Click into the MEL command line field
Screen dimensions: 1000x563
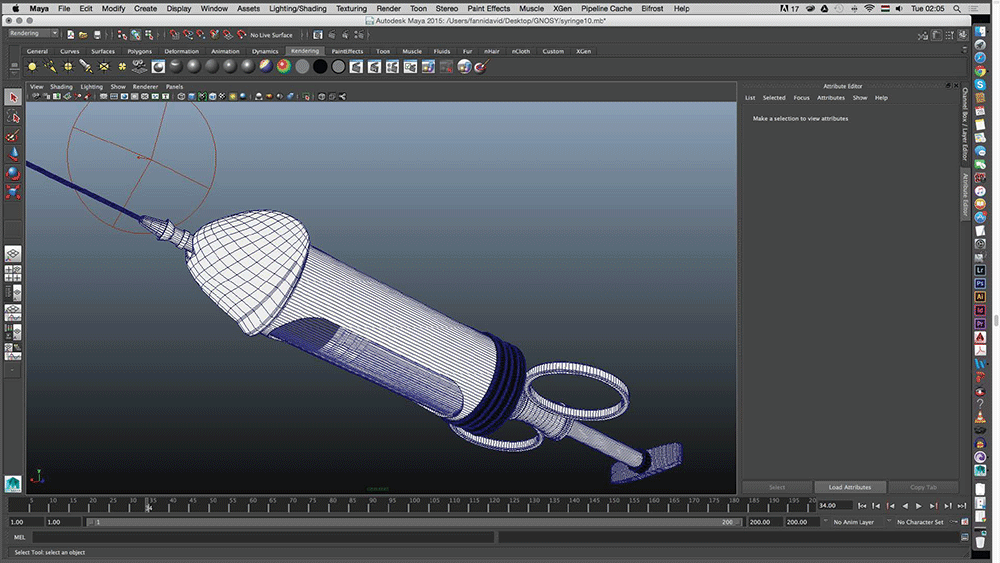click(263, 537)
